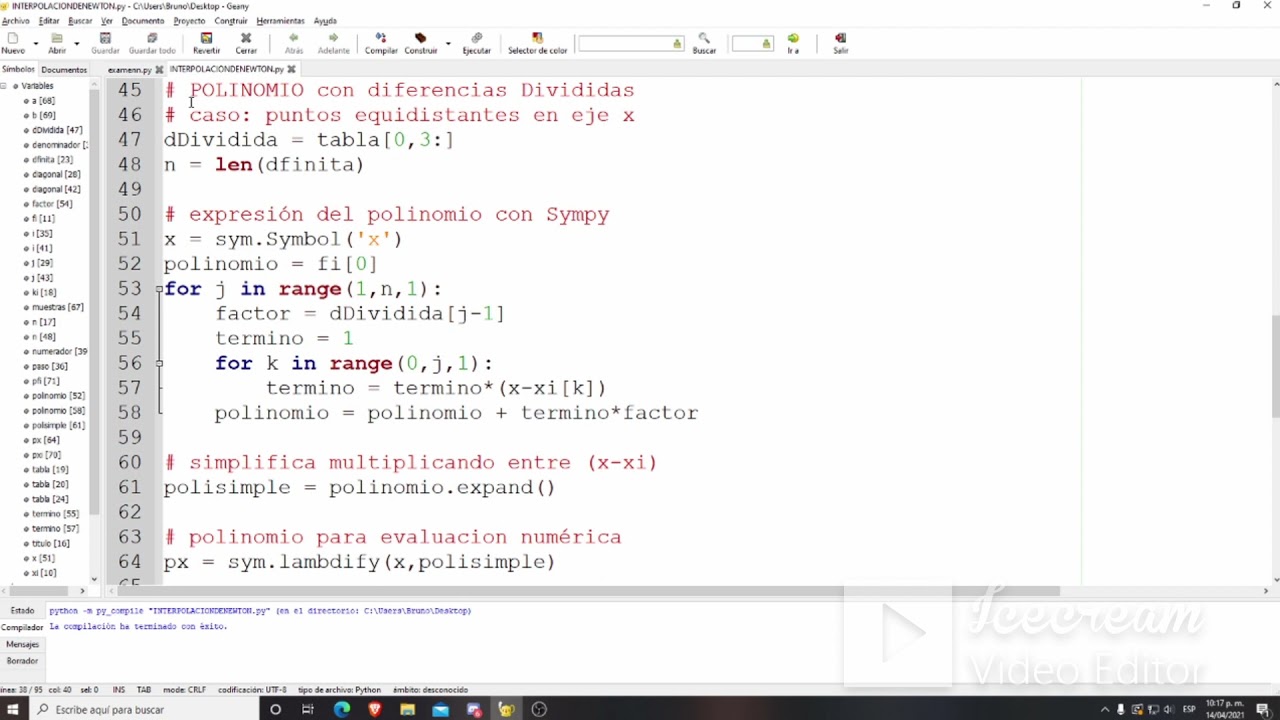Screen dimensions: 1280x720
Task: Open the Construir dropdown arrow
Action: point(447,44)
